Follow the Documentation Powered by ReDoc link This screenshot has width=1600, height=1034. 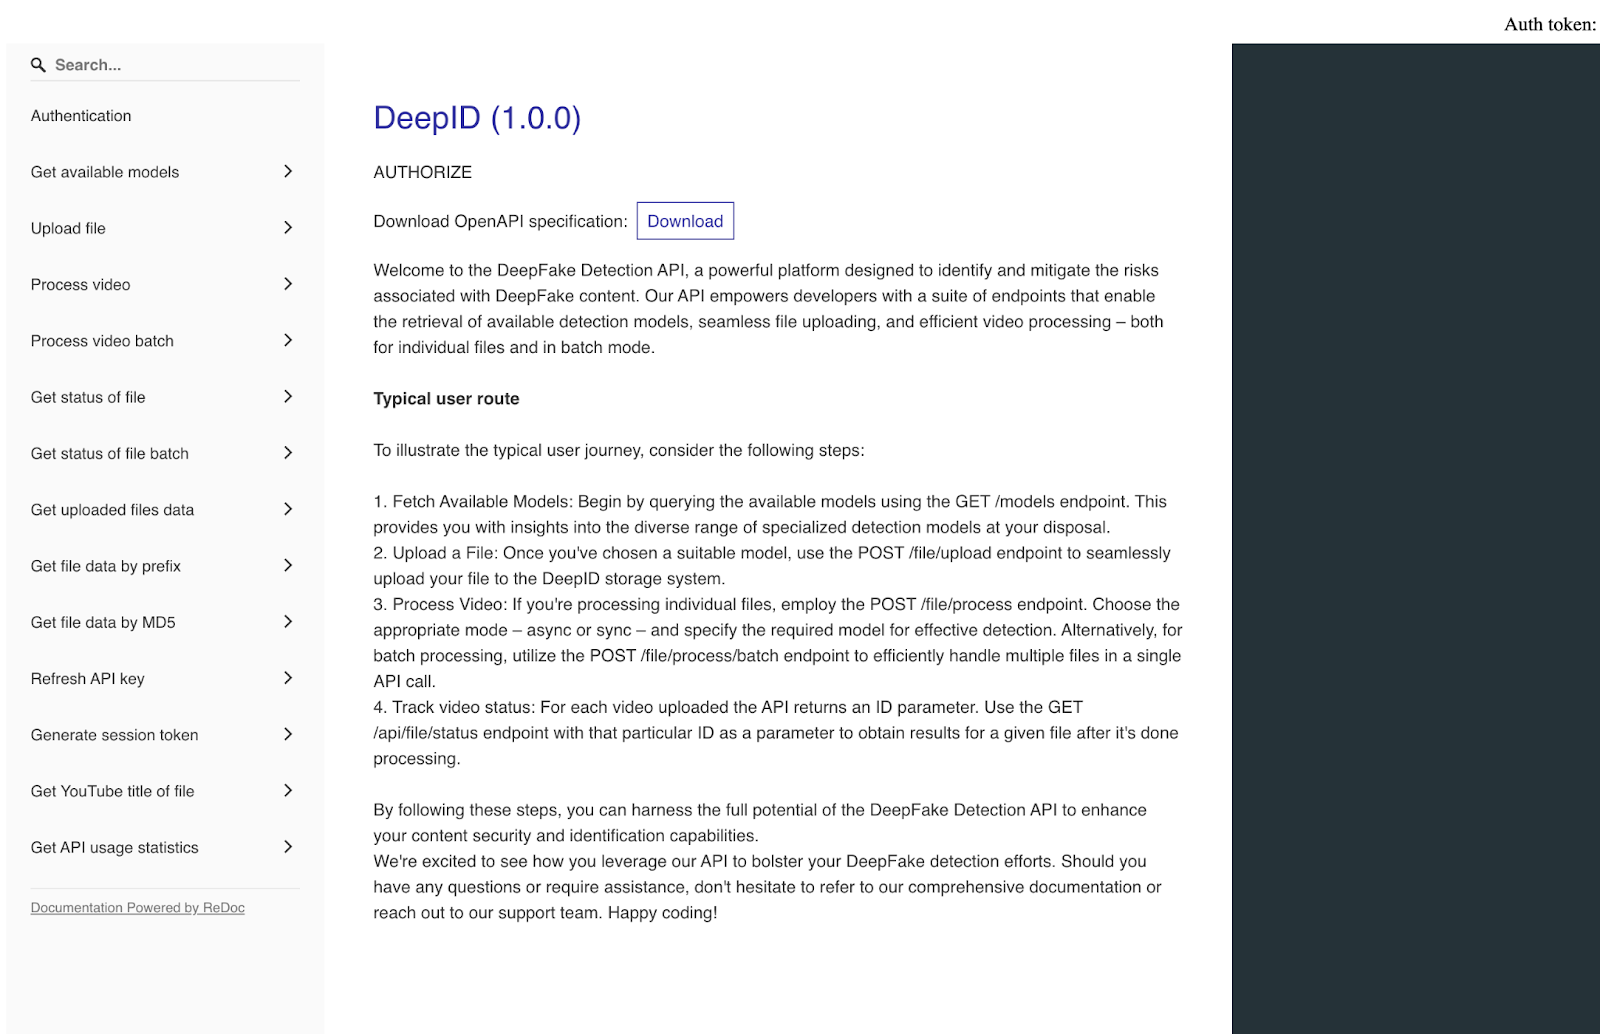(138, 908)
